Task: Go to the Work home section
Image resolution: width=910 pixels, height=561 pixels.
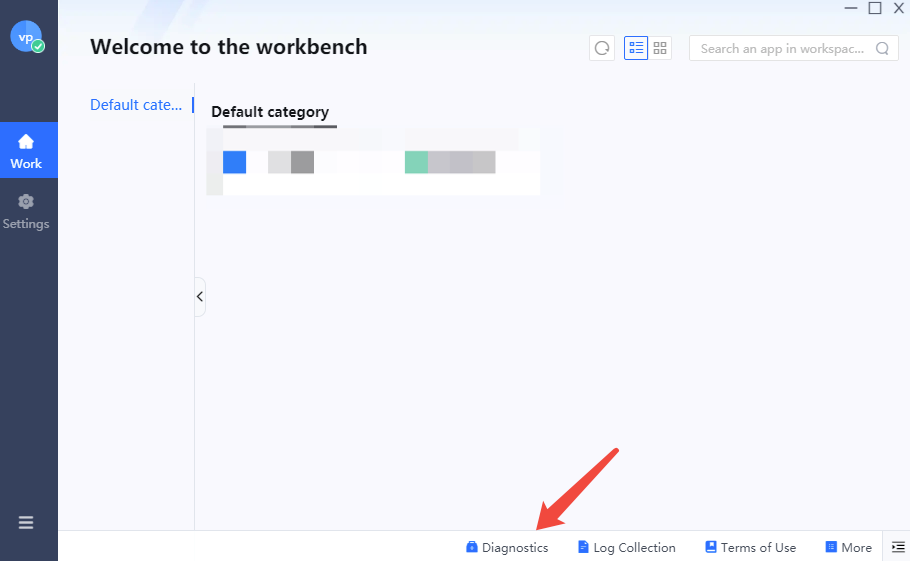Action: click(27, 150)
